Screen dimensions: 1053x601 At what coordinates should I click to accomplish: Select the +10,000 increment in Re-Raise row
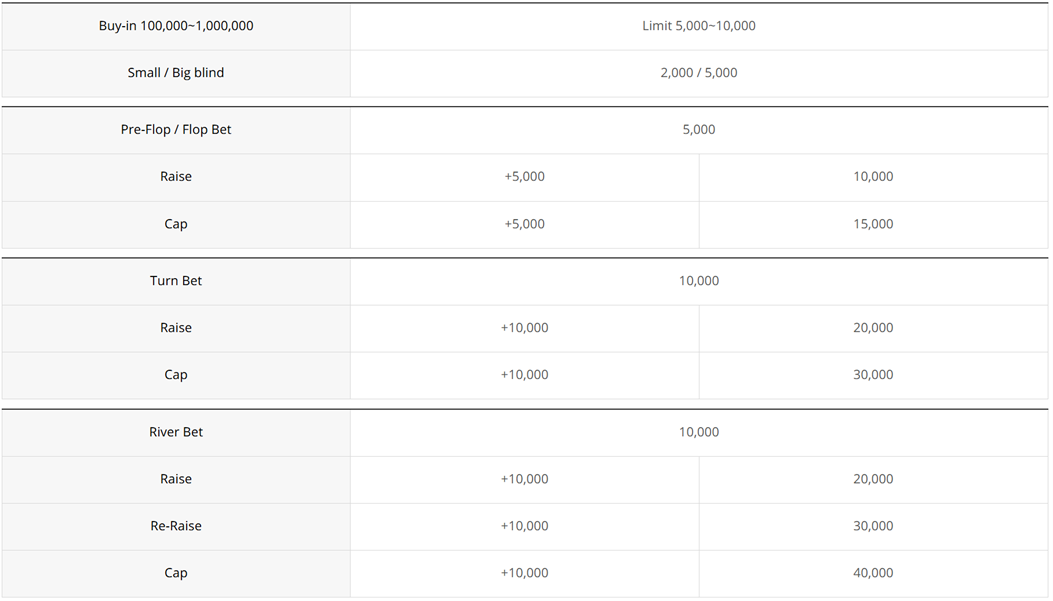click(524, 526)
